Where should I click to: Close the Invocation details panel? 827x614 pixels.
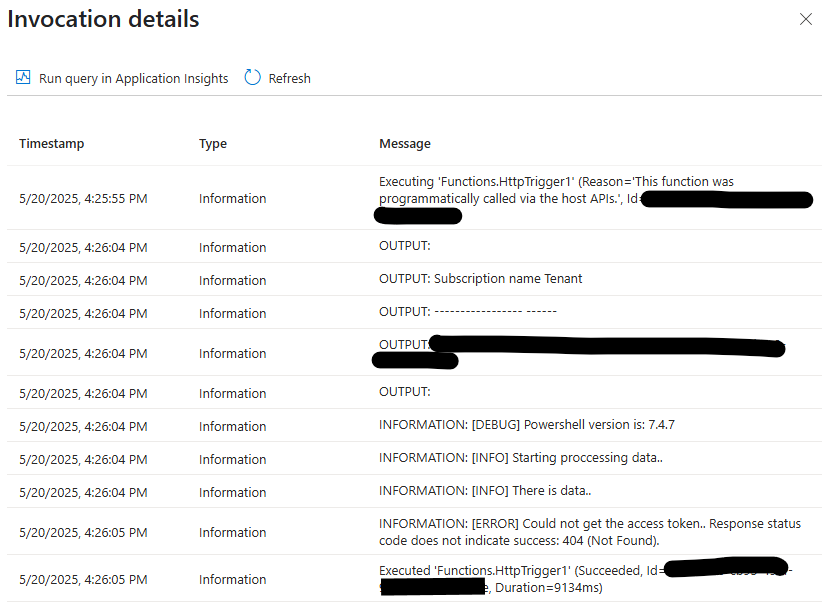tap(806, 18)
